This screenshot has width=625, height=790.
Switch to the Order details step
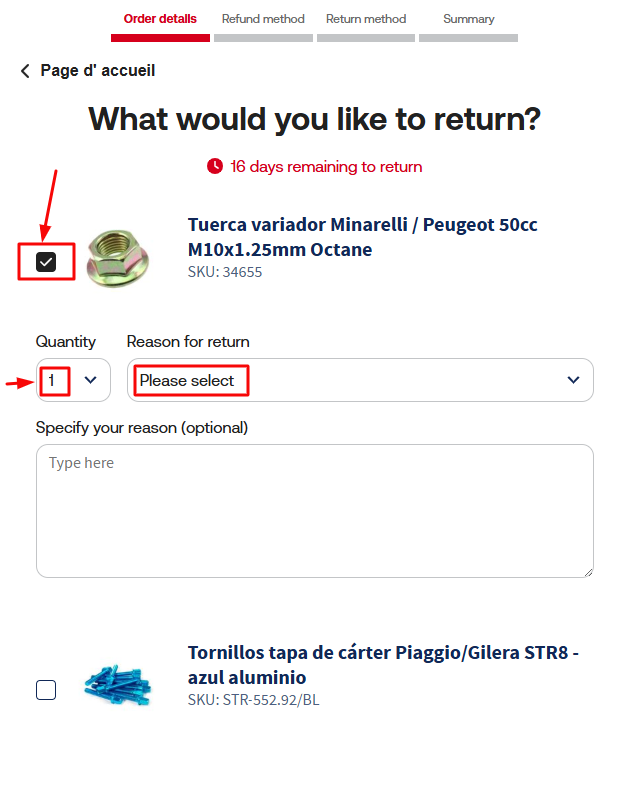pyautogui.click(x=160, y=19)
